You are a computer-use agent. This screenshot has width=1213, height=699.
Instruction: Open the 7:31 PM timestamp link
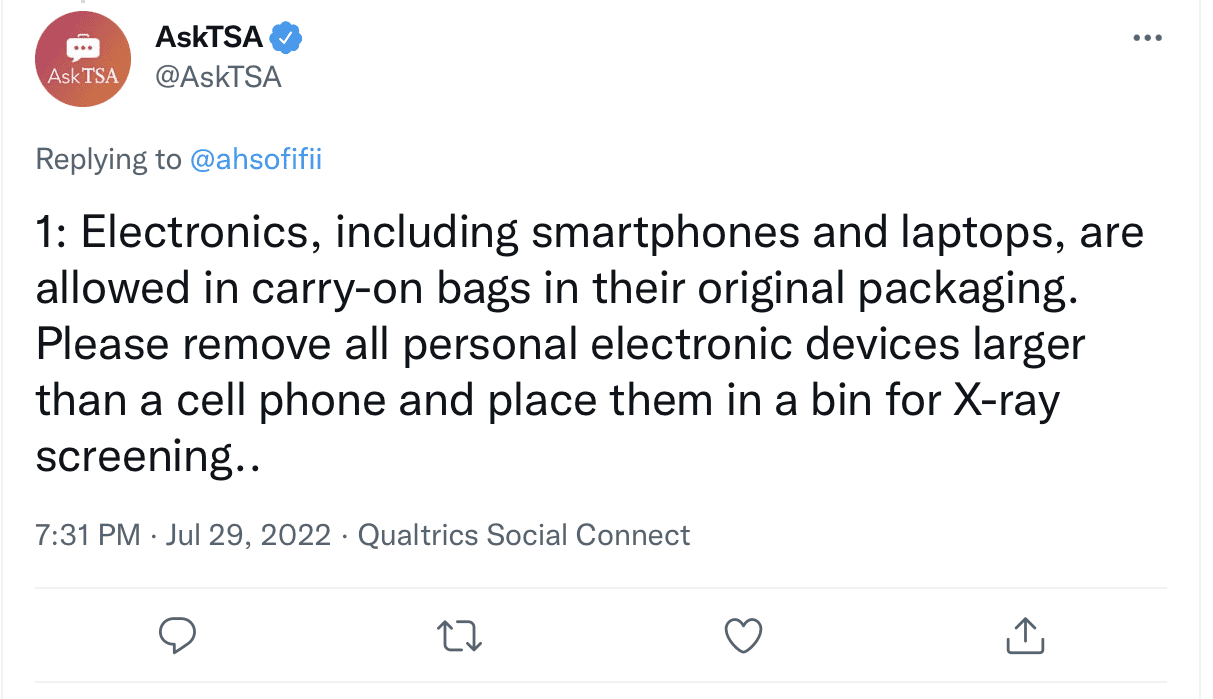tap(88, 535)
